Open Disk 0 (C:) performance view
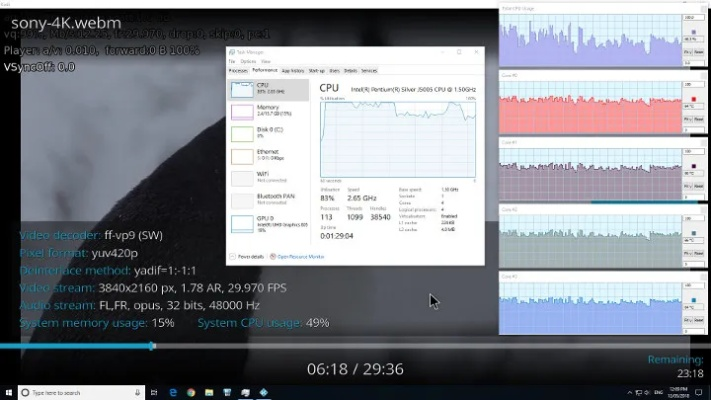 coord(243,134)
